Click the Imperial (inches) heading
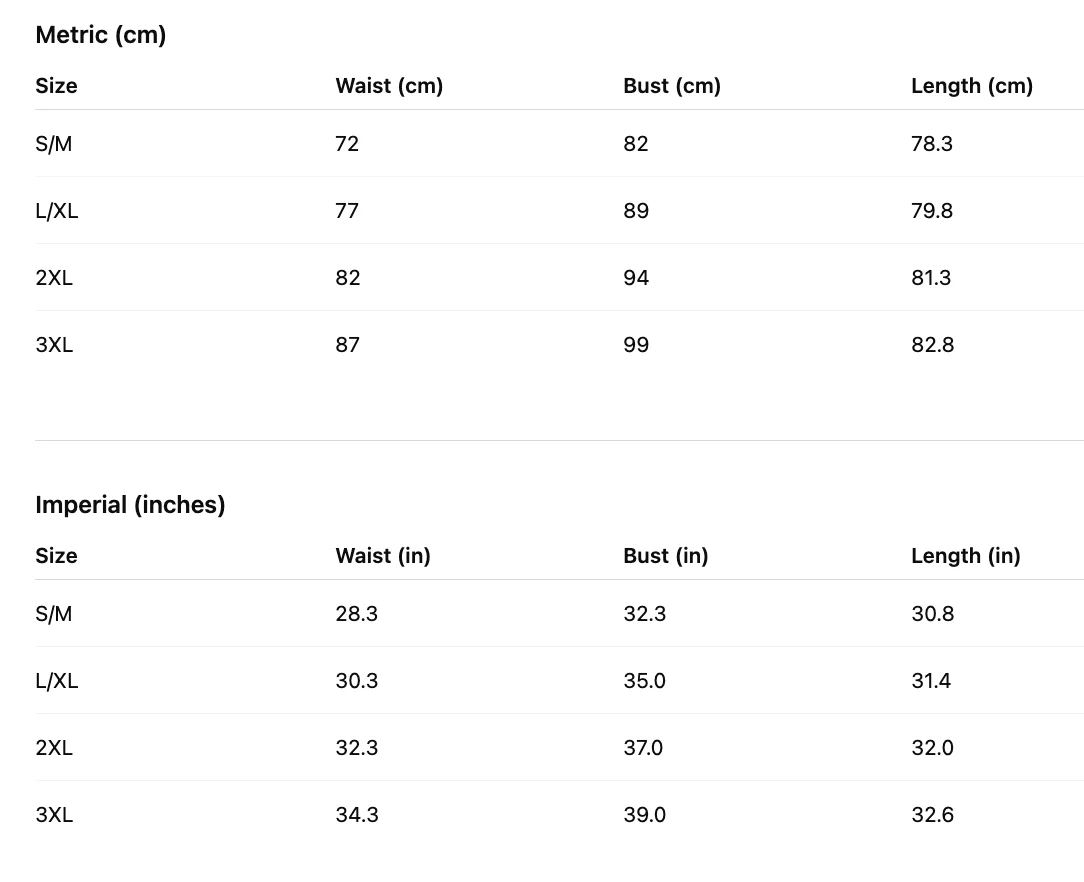1084x882 pixels. click(130, 505)
